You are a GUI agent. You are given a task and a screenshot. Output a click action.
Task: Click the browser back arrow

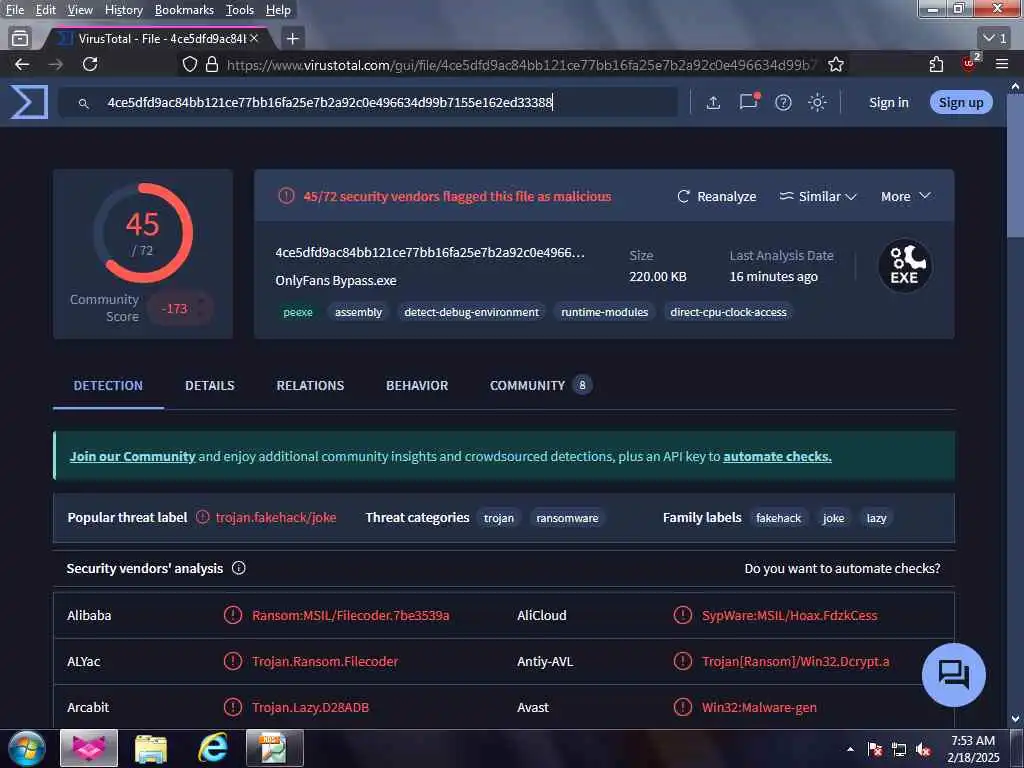click(x=22, y=64)
